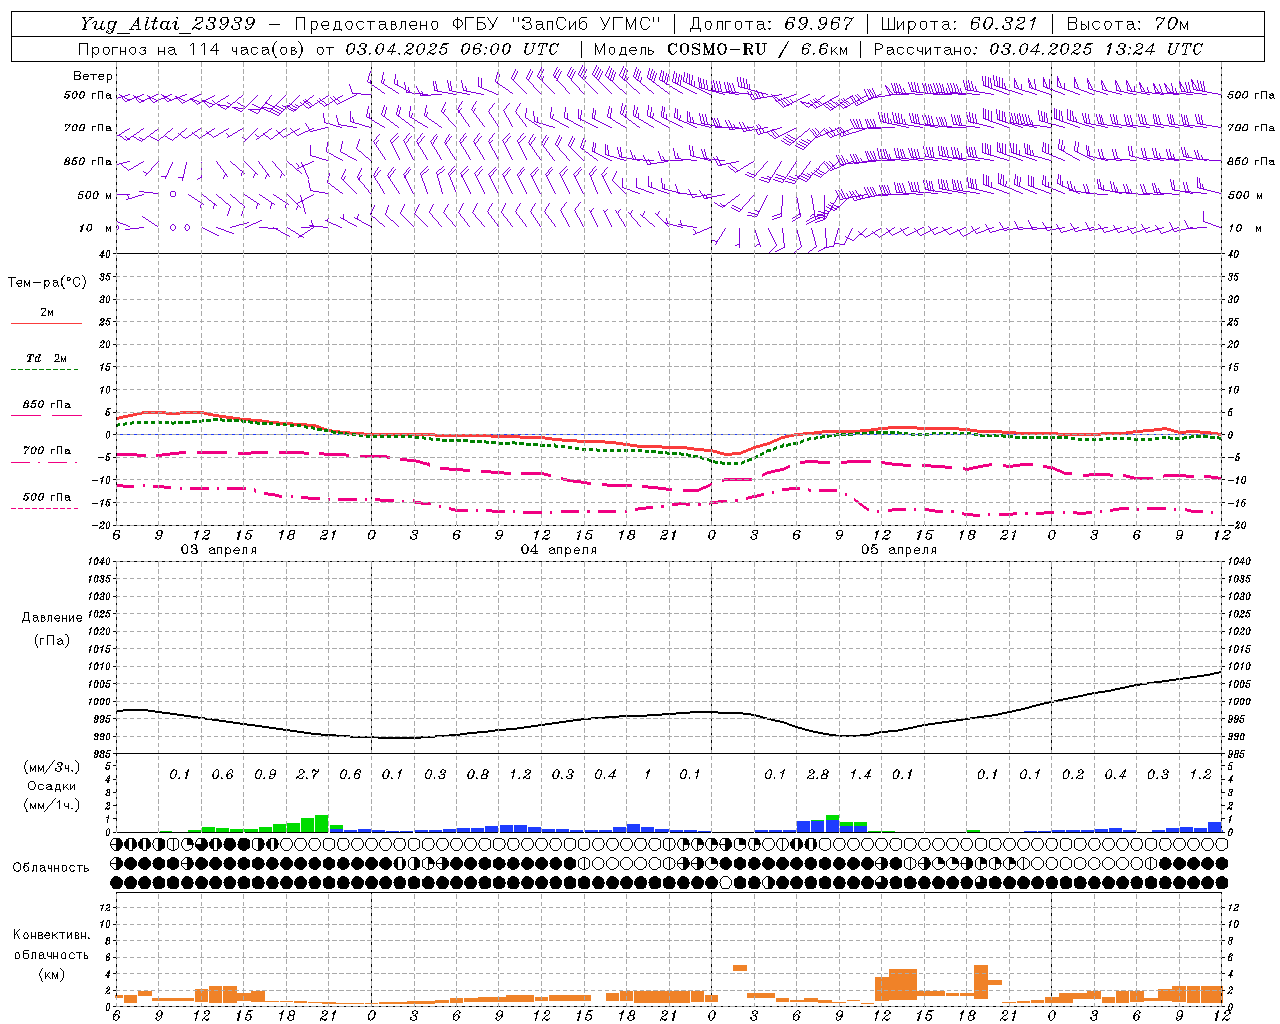Click "700 гПа" in the temperature legend

click(x=46, y=450)
